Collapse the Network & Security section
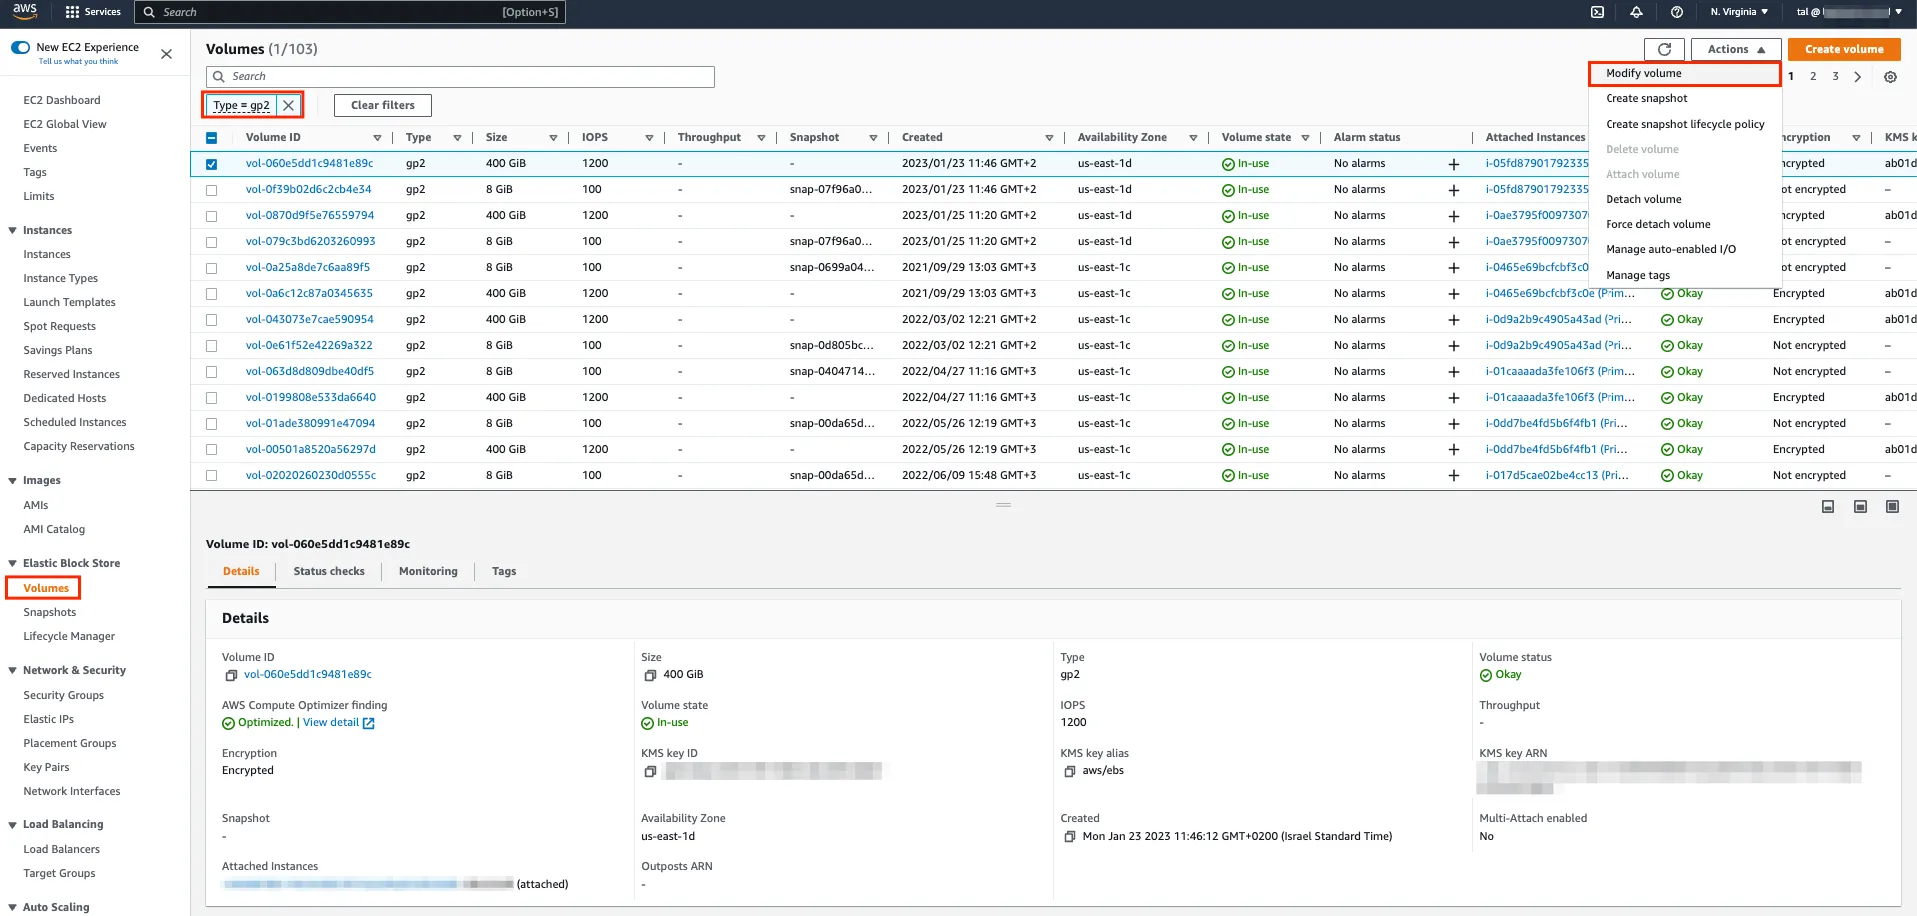Viewport: 1917px width, 916px height. click(x=12, y=671)
